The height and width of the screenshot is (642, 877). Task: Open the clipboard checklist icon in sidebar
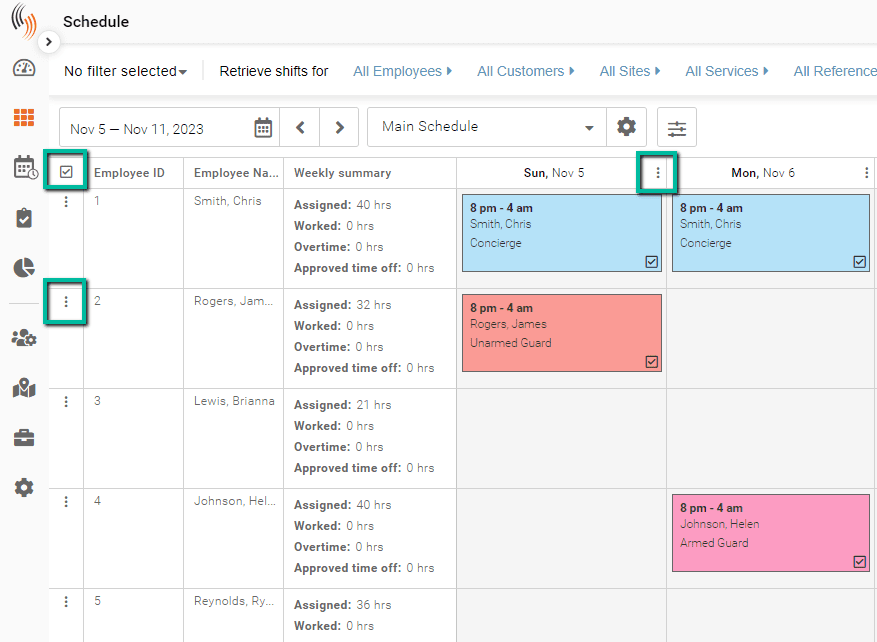click(x=24, y=217)
